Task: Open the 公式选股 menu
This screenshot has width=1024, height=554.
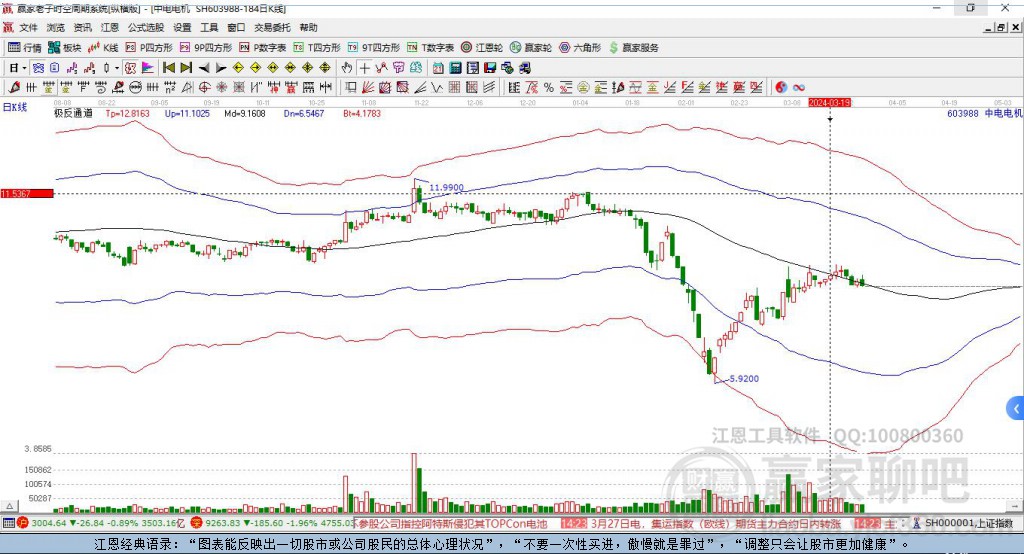Action: (146, 27)
